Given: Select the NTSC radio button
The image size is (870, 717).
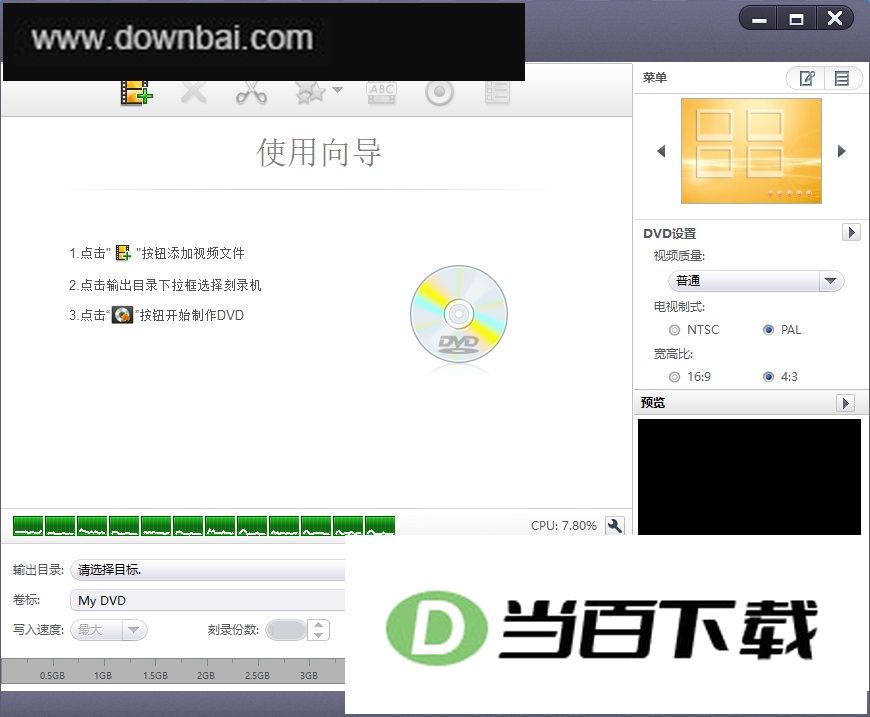Looking at the screenshot, I should [674, 330].
